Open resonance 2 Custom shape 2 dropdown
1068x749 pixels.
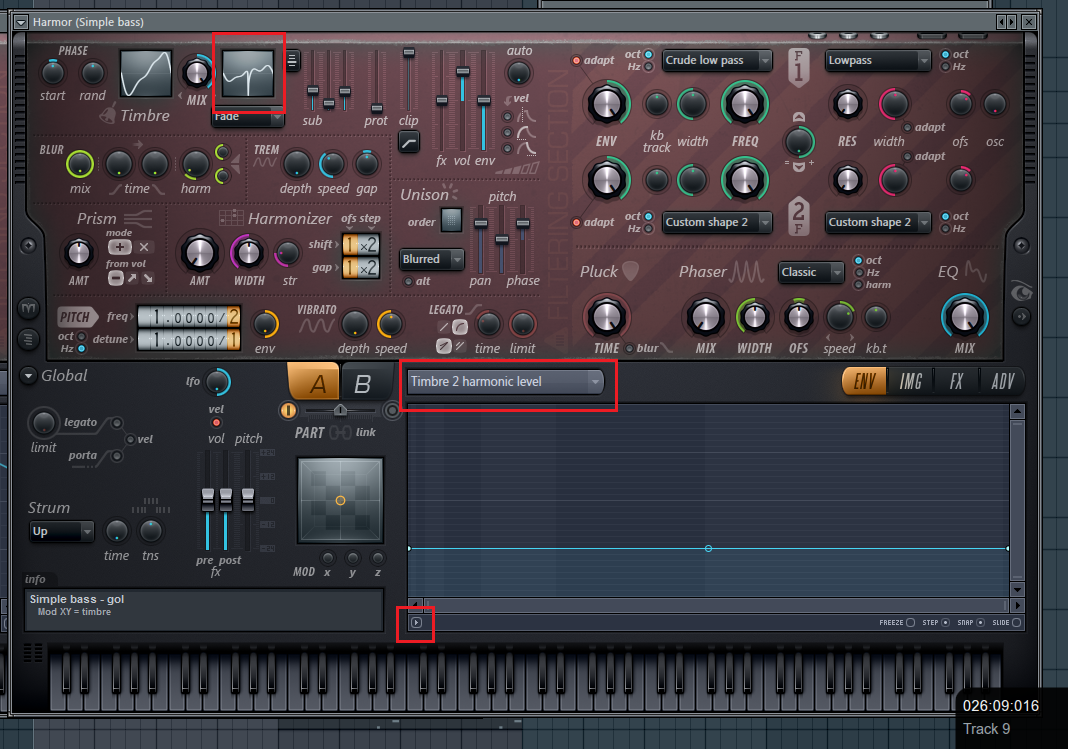(x=878, y=223)
